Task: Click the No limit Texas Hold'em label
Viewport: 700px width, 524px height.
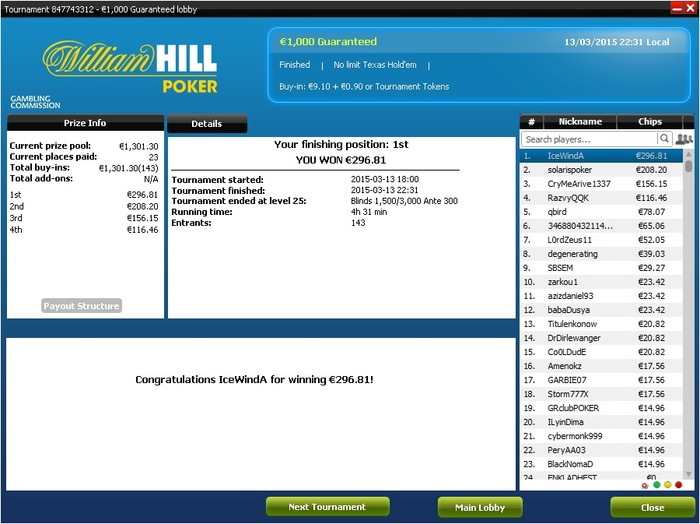Action: coord(375,65)
